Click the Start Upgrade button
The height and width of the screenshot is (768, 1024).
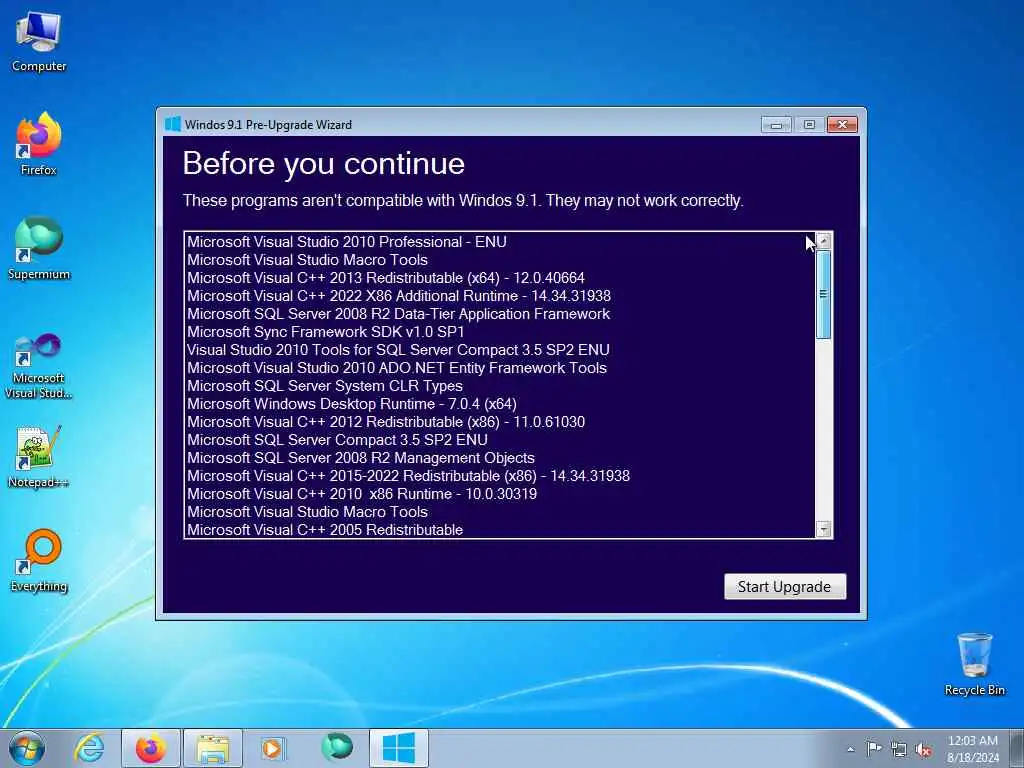coord(785,586)
